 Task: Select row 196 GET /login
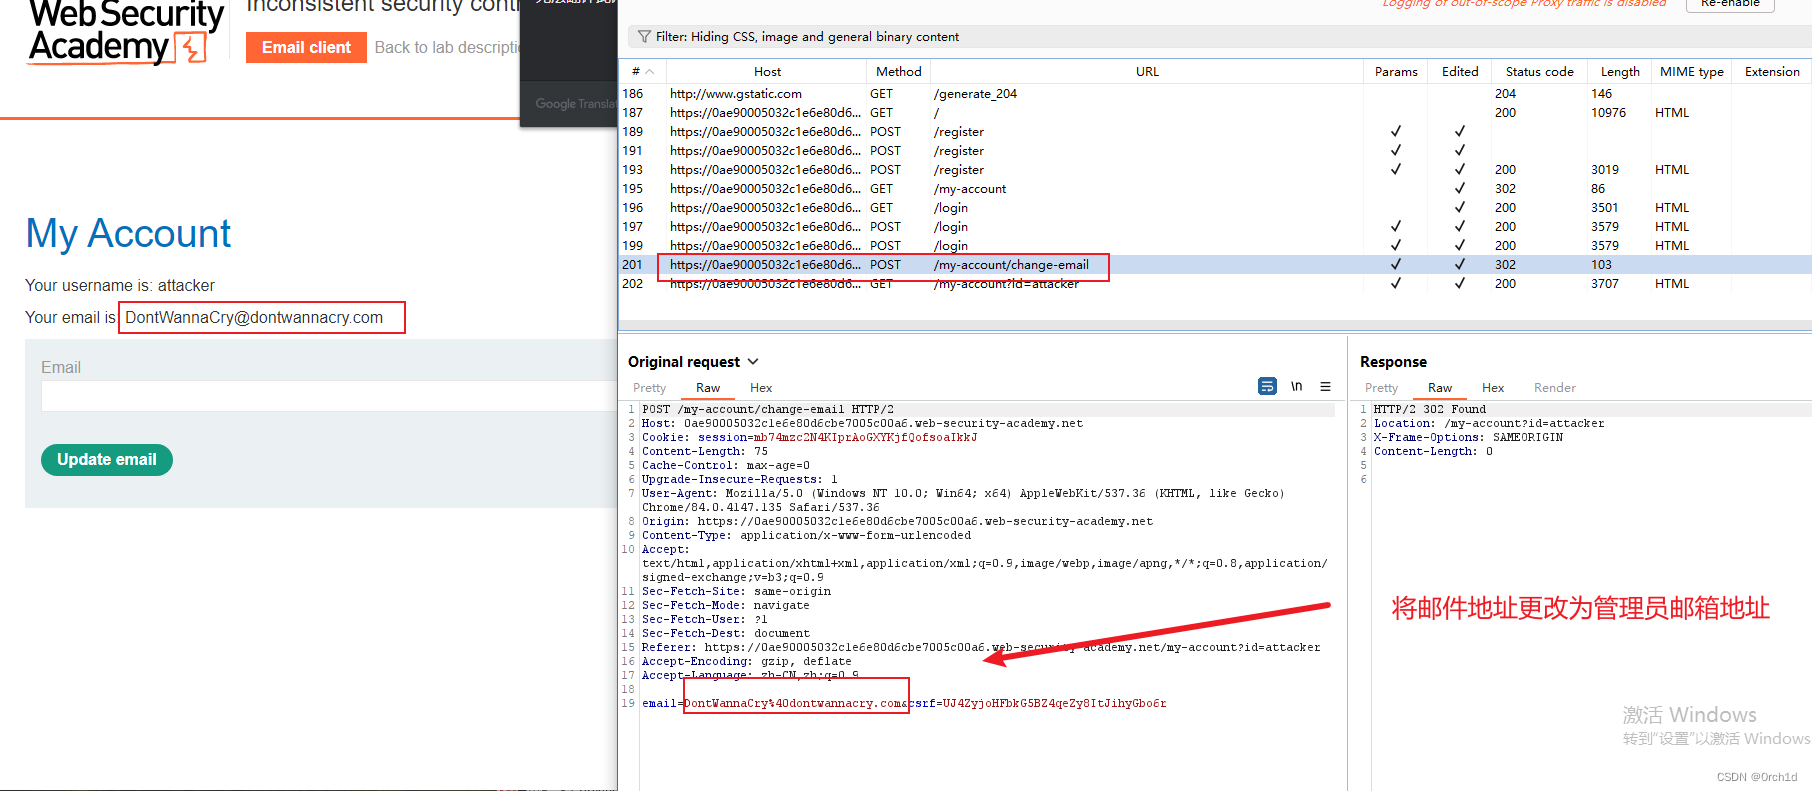[x=1215, y=208]
